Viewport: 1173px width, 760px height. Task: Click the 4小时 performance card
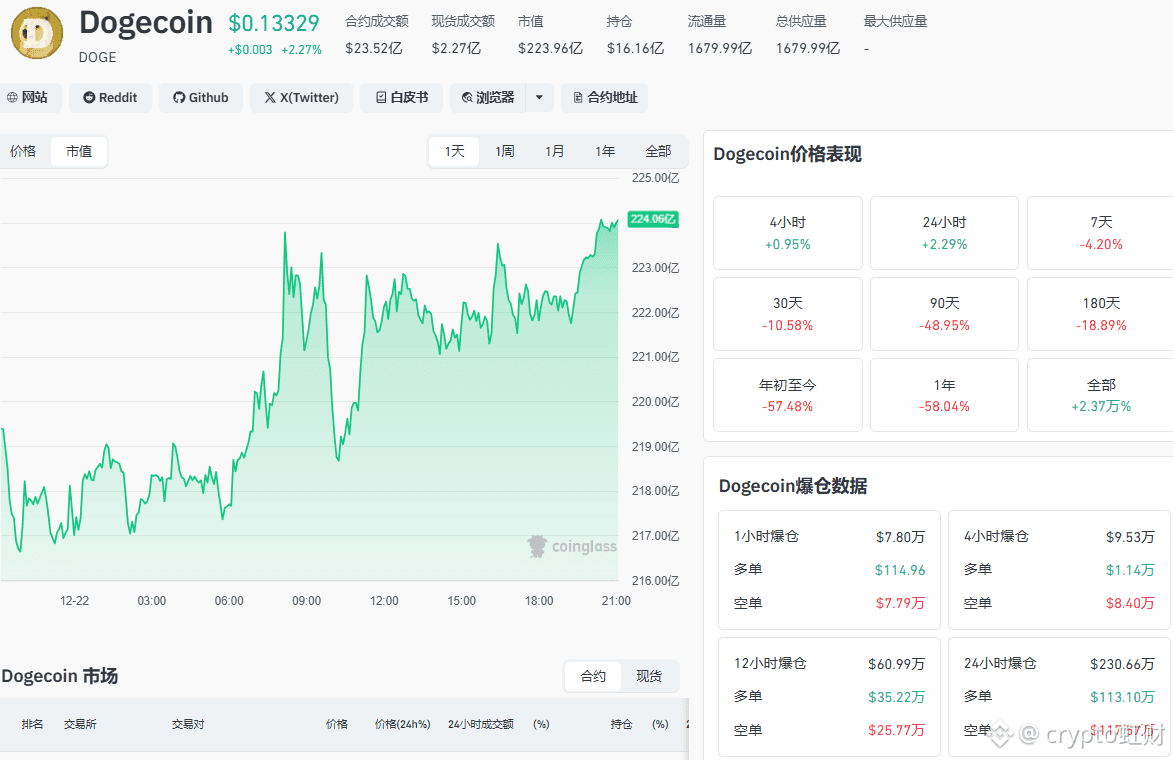point(788,233)
